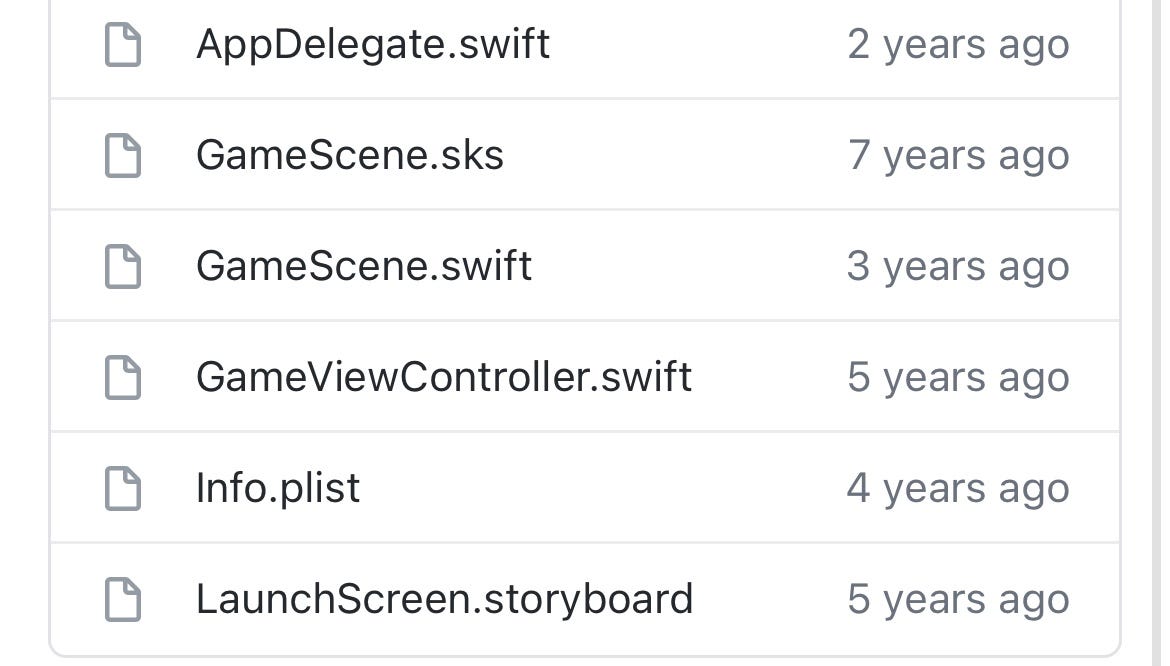Open GameScene.sks file link
The height and width of the screenshot is (666, 1170).
[x=350, y=156]
